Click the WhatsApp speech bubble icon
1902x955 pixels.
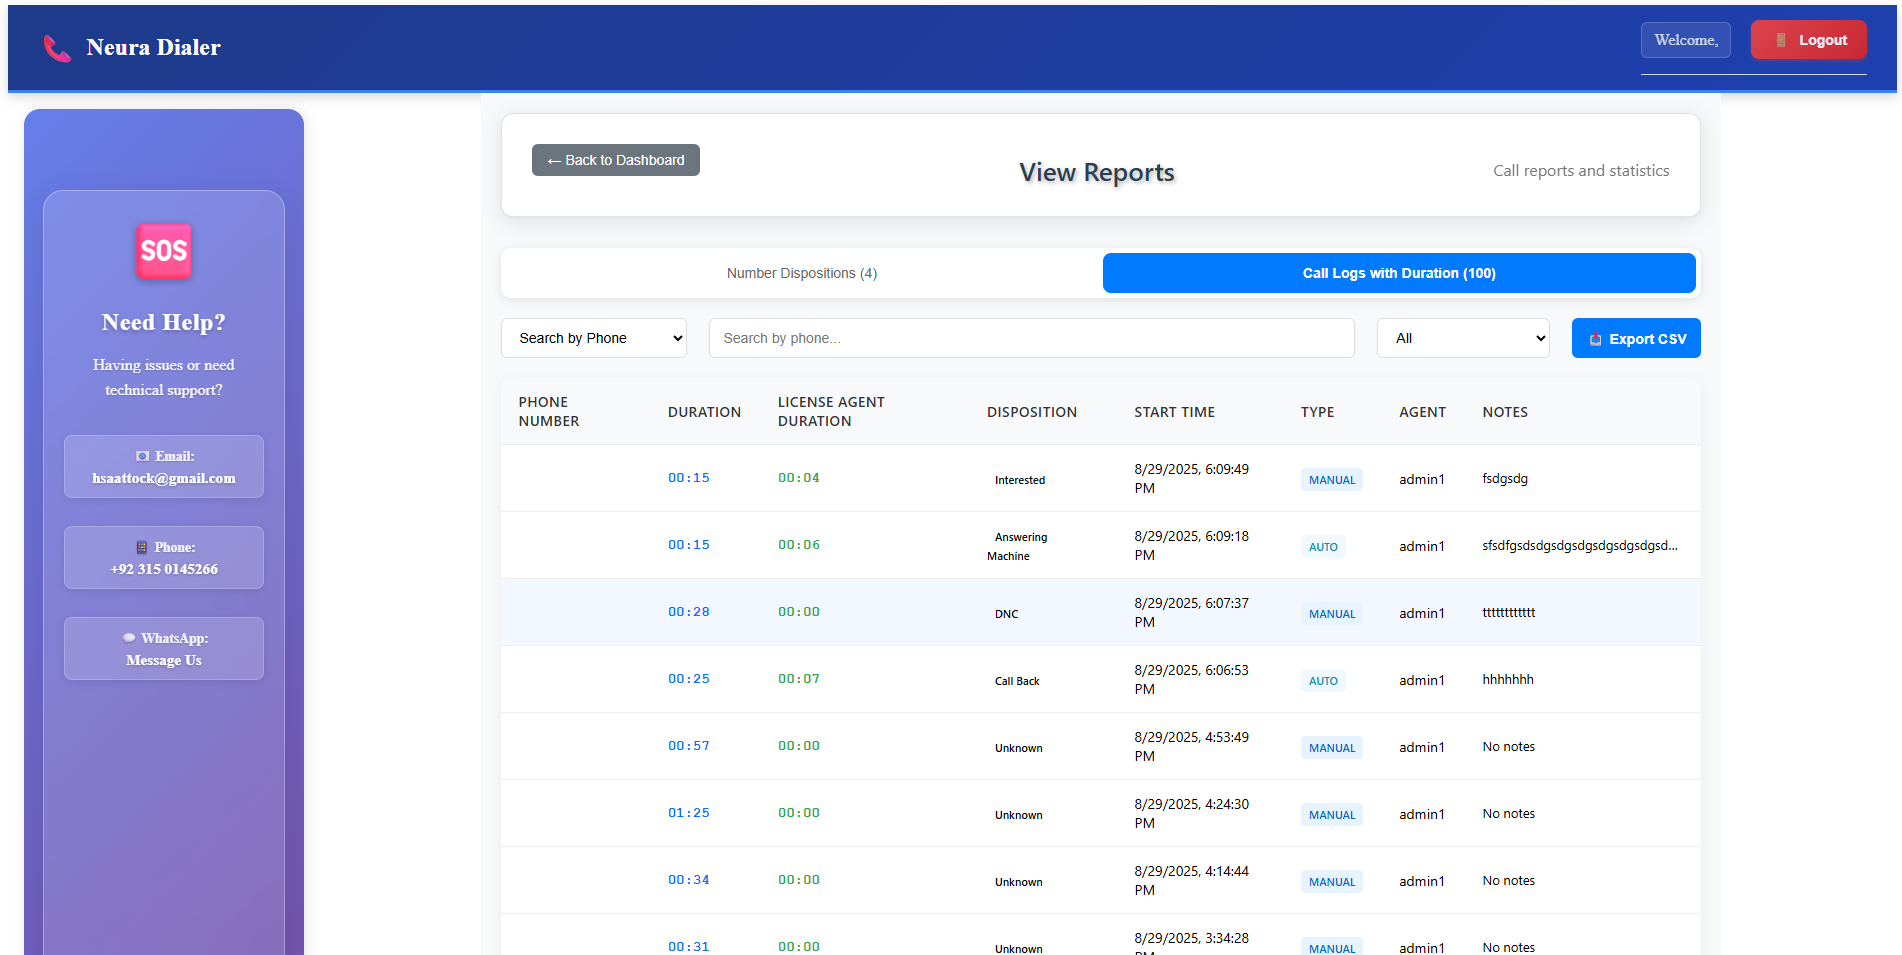point(129,638)
